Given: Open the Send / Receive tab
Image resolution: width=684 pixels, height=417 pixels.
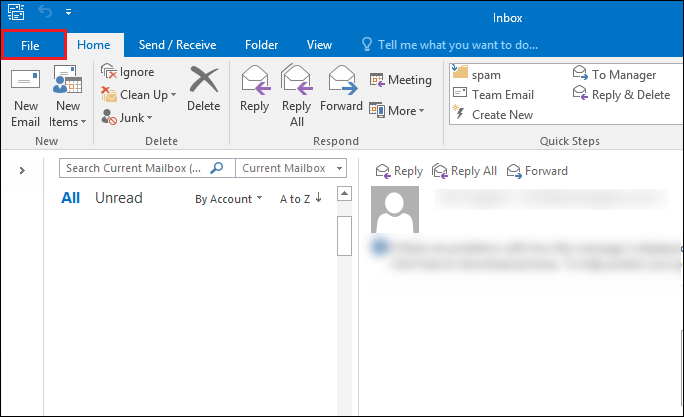Looking at the screenshot, I should pos(177,45).
